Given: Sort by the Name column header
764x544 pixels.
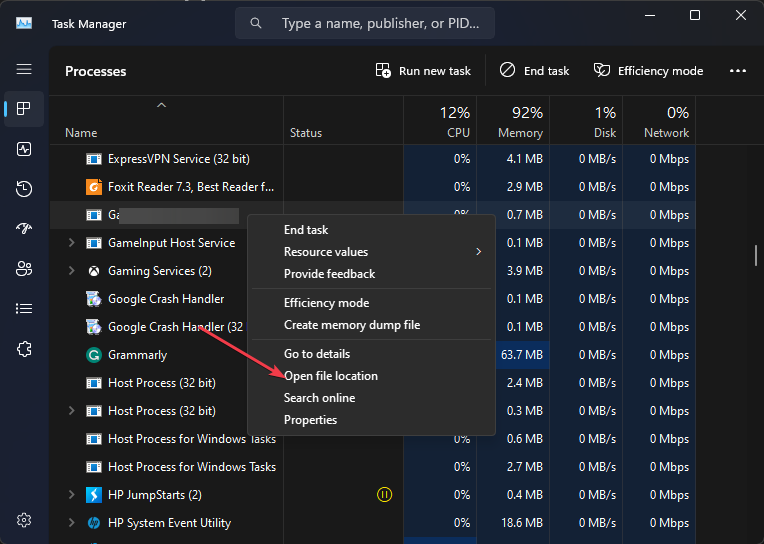Looking at the screenshot, I should pyautogui.click(x=166, y=120).
